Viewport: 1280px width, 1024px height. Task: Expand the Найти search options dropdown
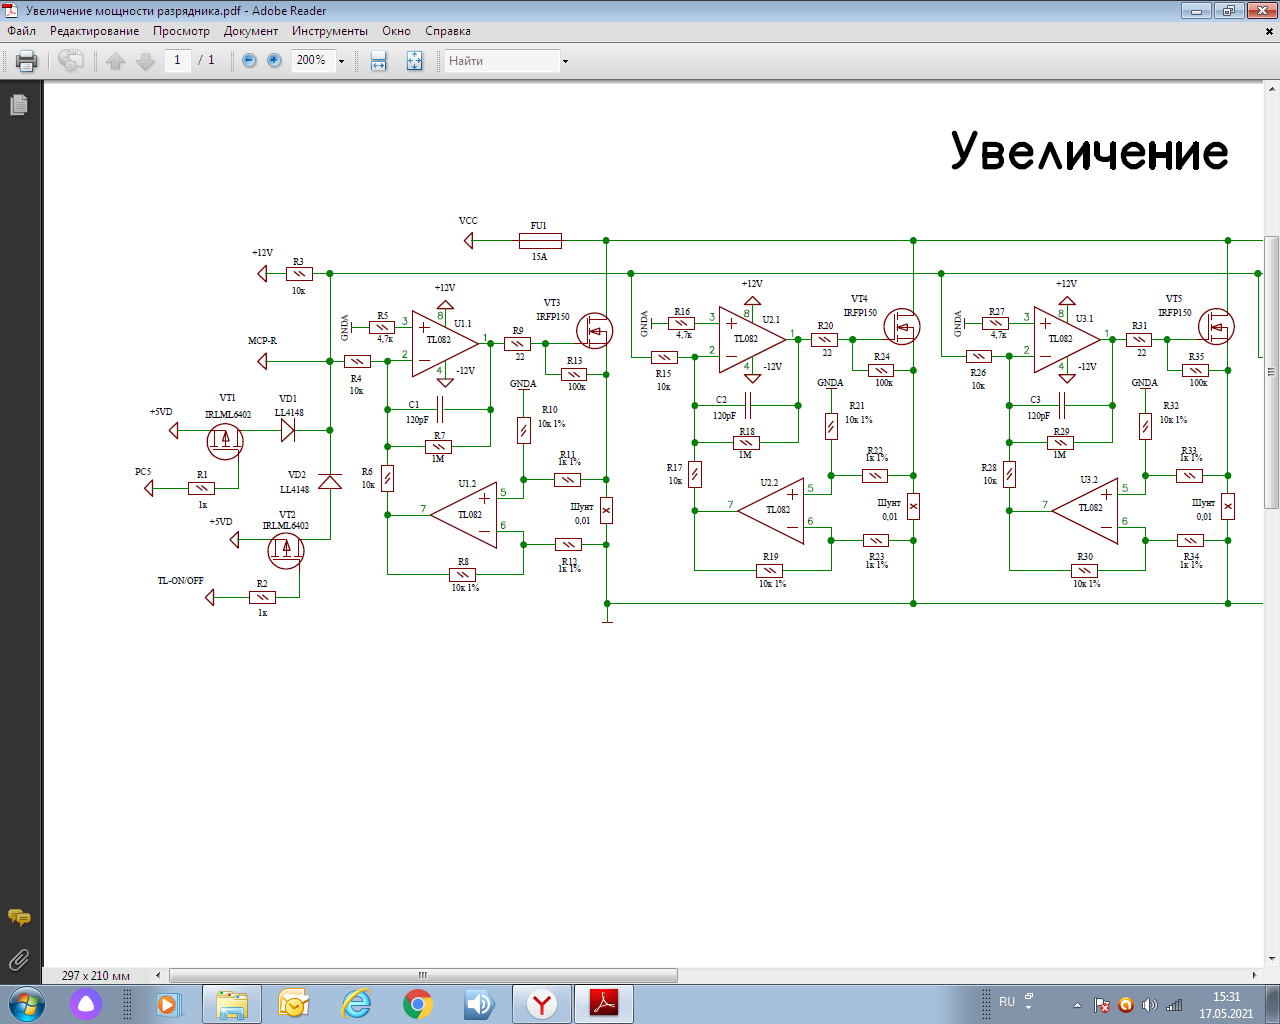click(x=565, y=61)
